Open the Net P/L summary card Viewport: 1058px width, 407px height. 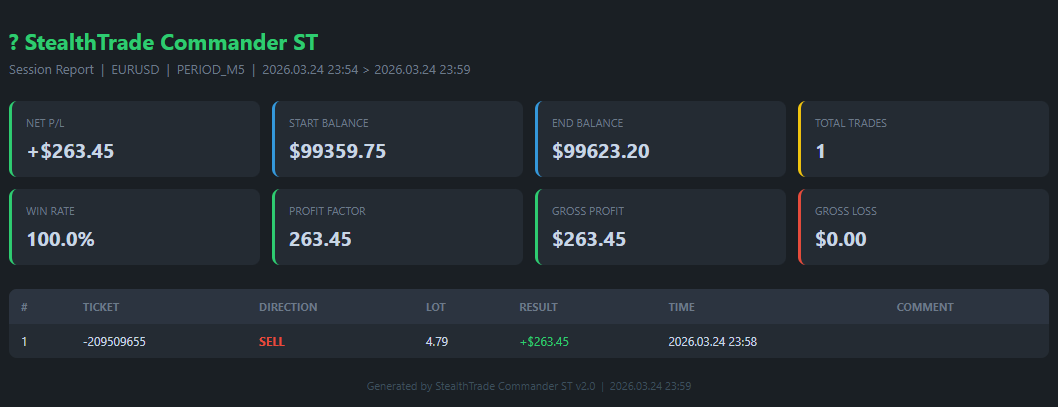click(x=134, y=139)
